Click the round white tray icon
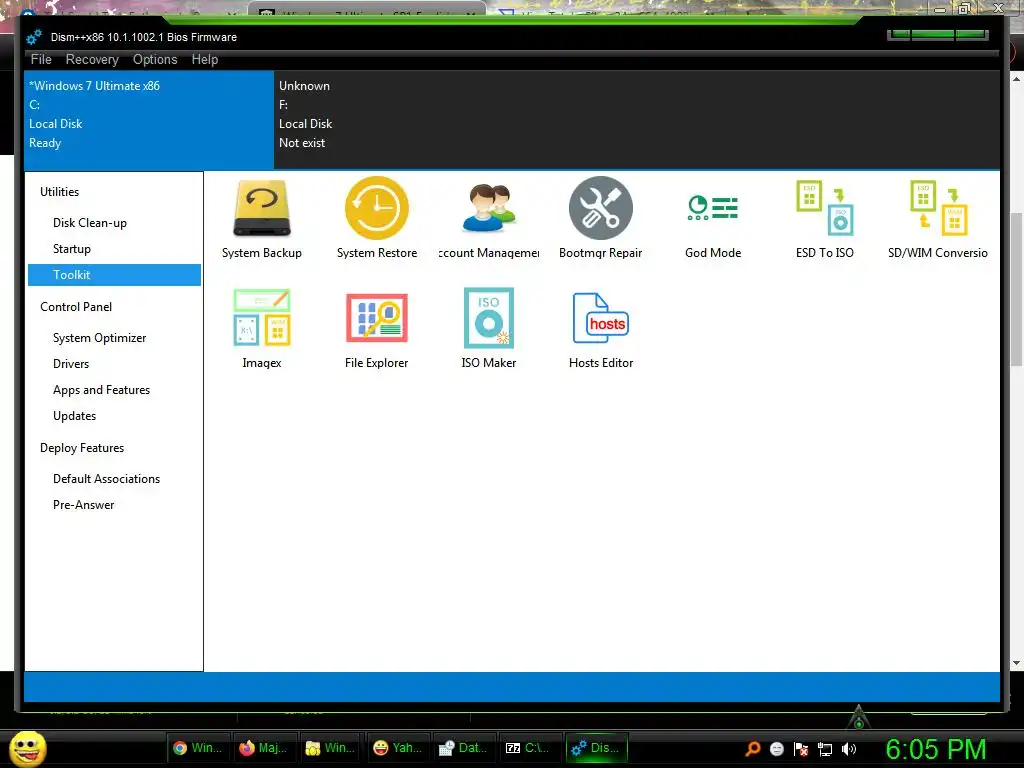 tap(776, 749)
